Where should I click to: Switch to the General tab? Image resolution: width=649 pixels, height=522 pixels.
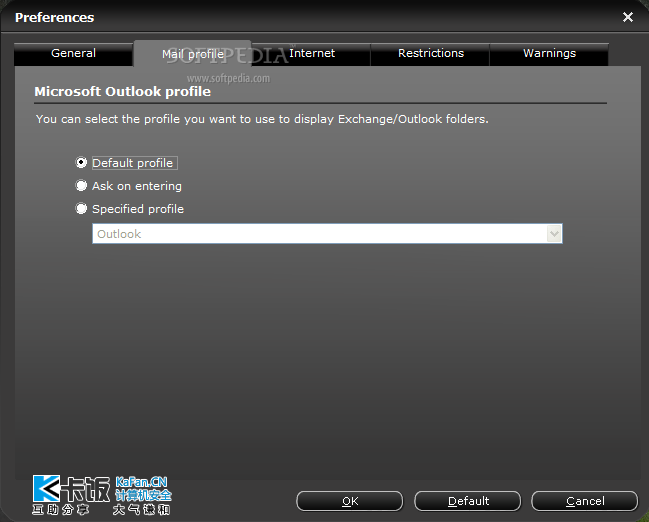tap(73, 54)
